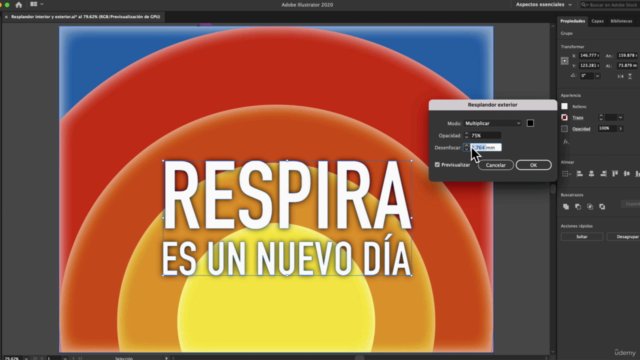Open the Opacidad link in Apariencia
Viewport: 640px width, 360px height.
(x=581, y=129)
